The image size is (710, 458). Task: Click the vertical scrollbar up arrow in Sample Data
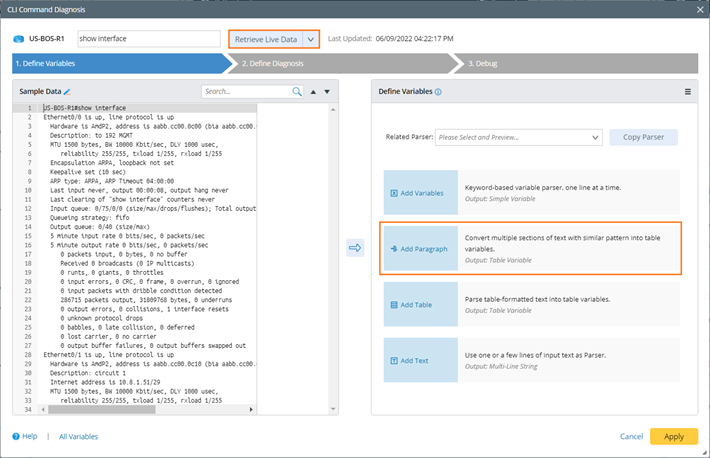point(333,110)
